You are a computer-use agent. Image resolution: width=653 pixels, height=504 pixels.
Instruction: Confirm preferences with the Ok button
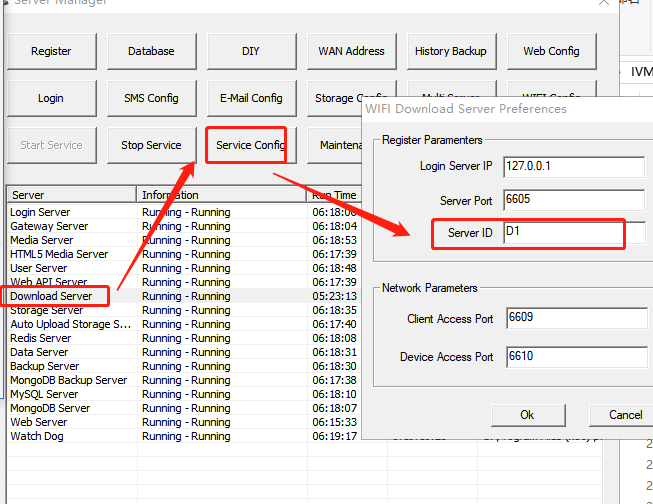tap(528, 415)
